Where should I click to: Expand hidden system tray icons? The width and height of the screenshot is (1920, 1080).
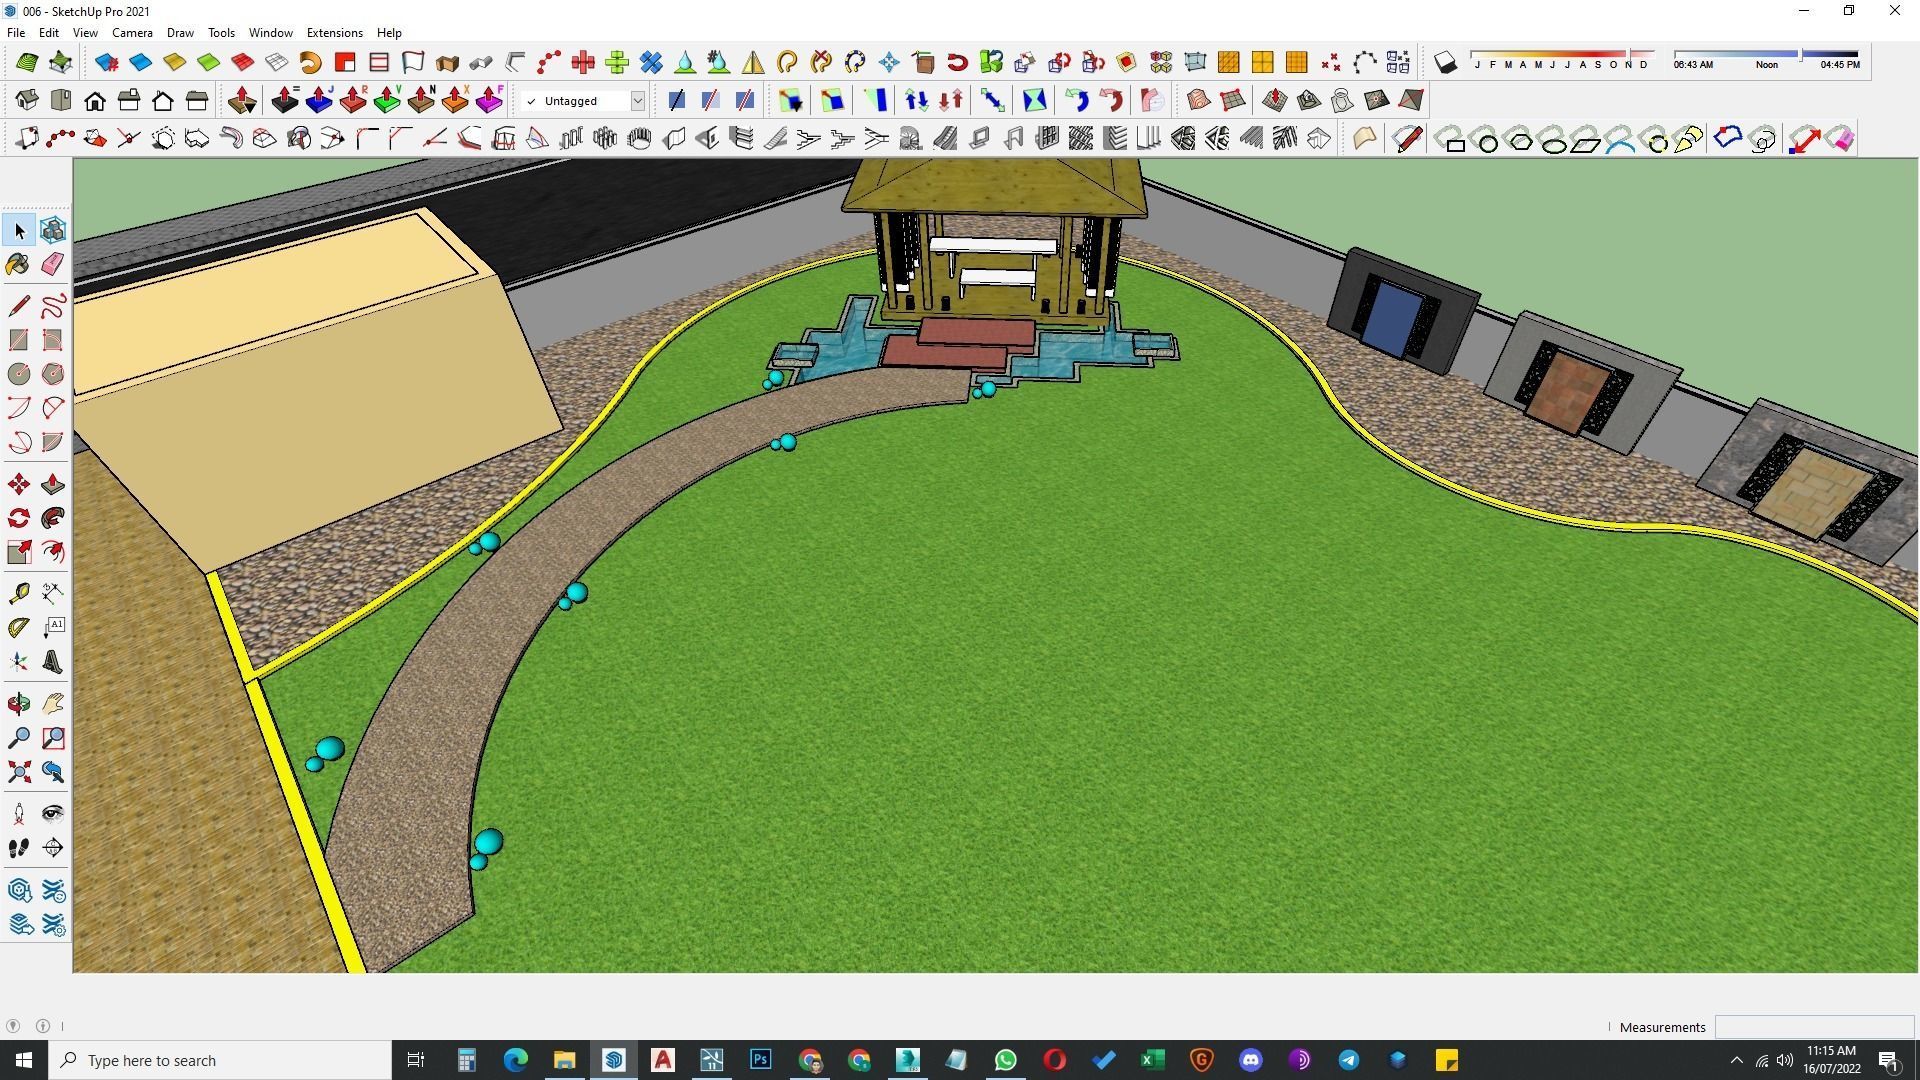coord(1736,1060)
